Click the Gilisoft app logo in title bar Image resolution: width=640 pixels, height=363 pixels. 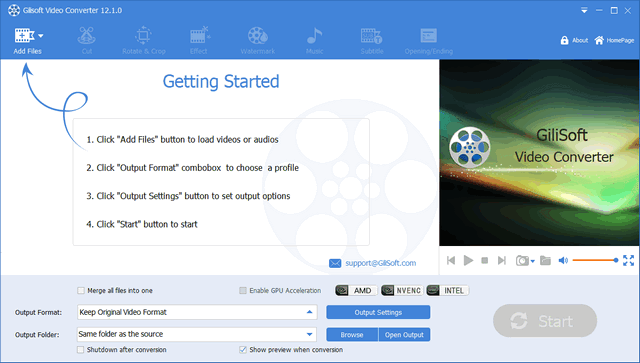[13, 10]
